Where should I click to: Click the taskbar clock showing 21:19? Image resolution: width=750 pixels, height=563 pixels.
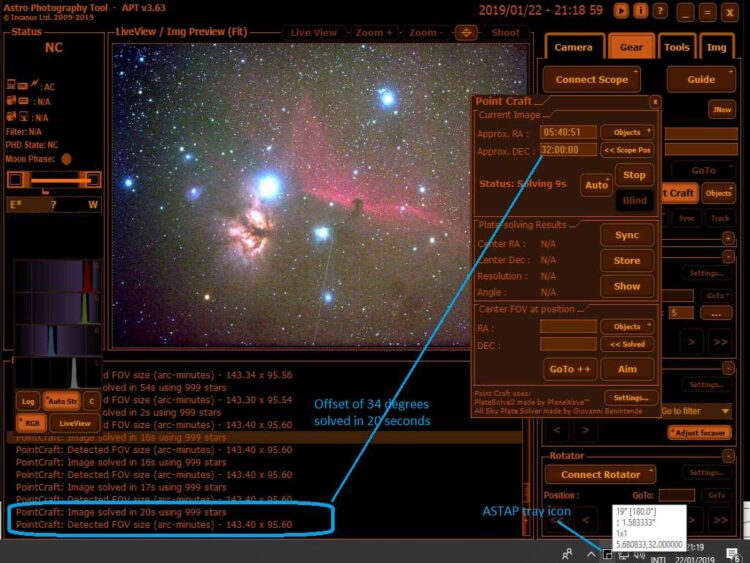tap(695, 548)
